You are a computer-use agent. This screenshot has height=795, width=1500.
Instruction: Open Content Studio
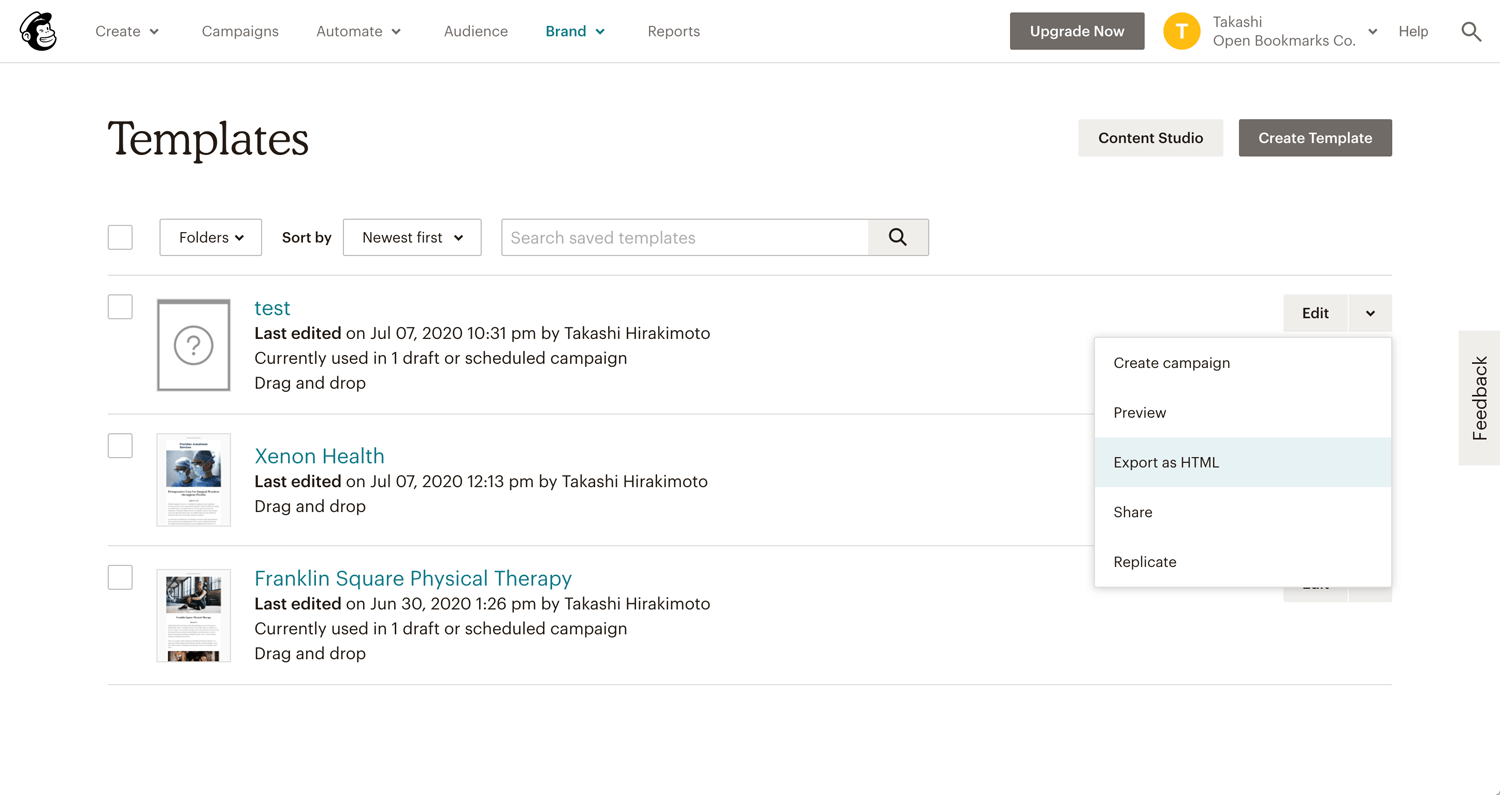pyautogui.click(x=1150, y=138)
